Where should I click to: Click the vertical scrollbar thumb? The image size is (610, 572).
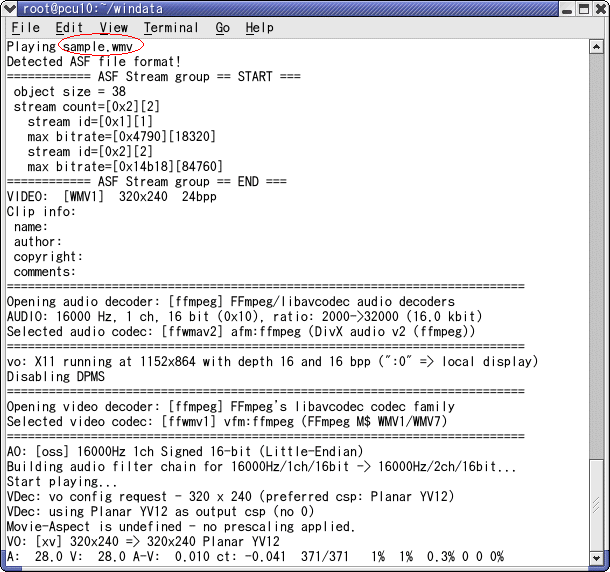pyautogui.click(x=596, y=505)
